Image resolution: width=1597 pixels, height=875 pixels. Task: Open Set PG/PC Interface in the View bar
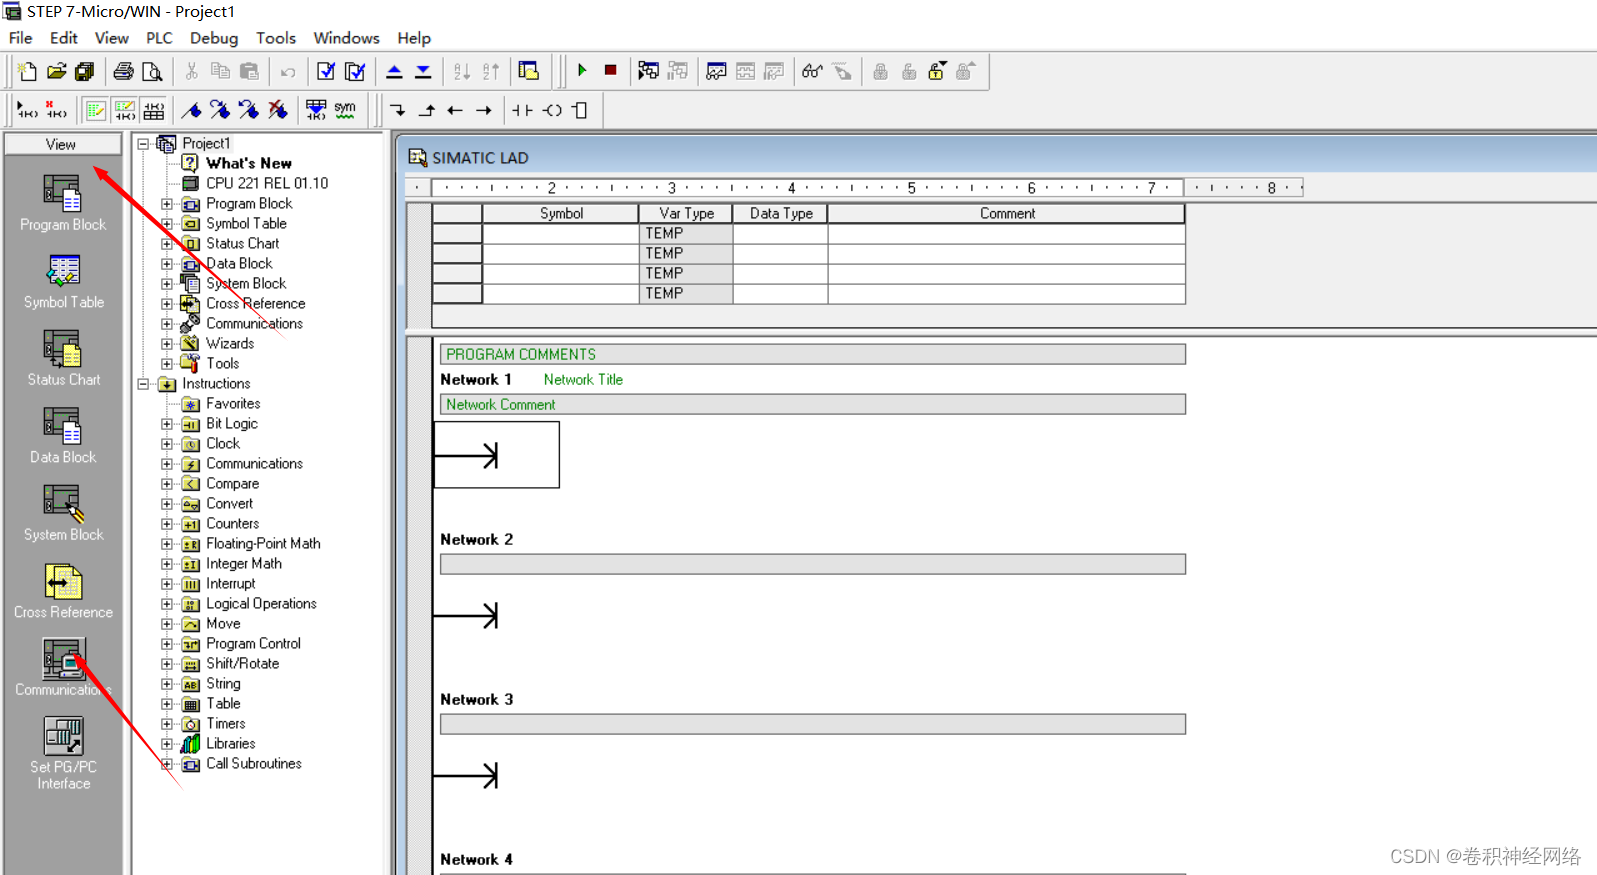(x=63, y=754)
